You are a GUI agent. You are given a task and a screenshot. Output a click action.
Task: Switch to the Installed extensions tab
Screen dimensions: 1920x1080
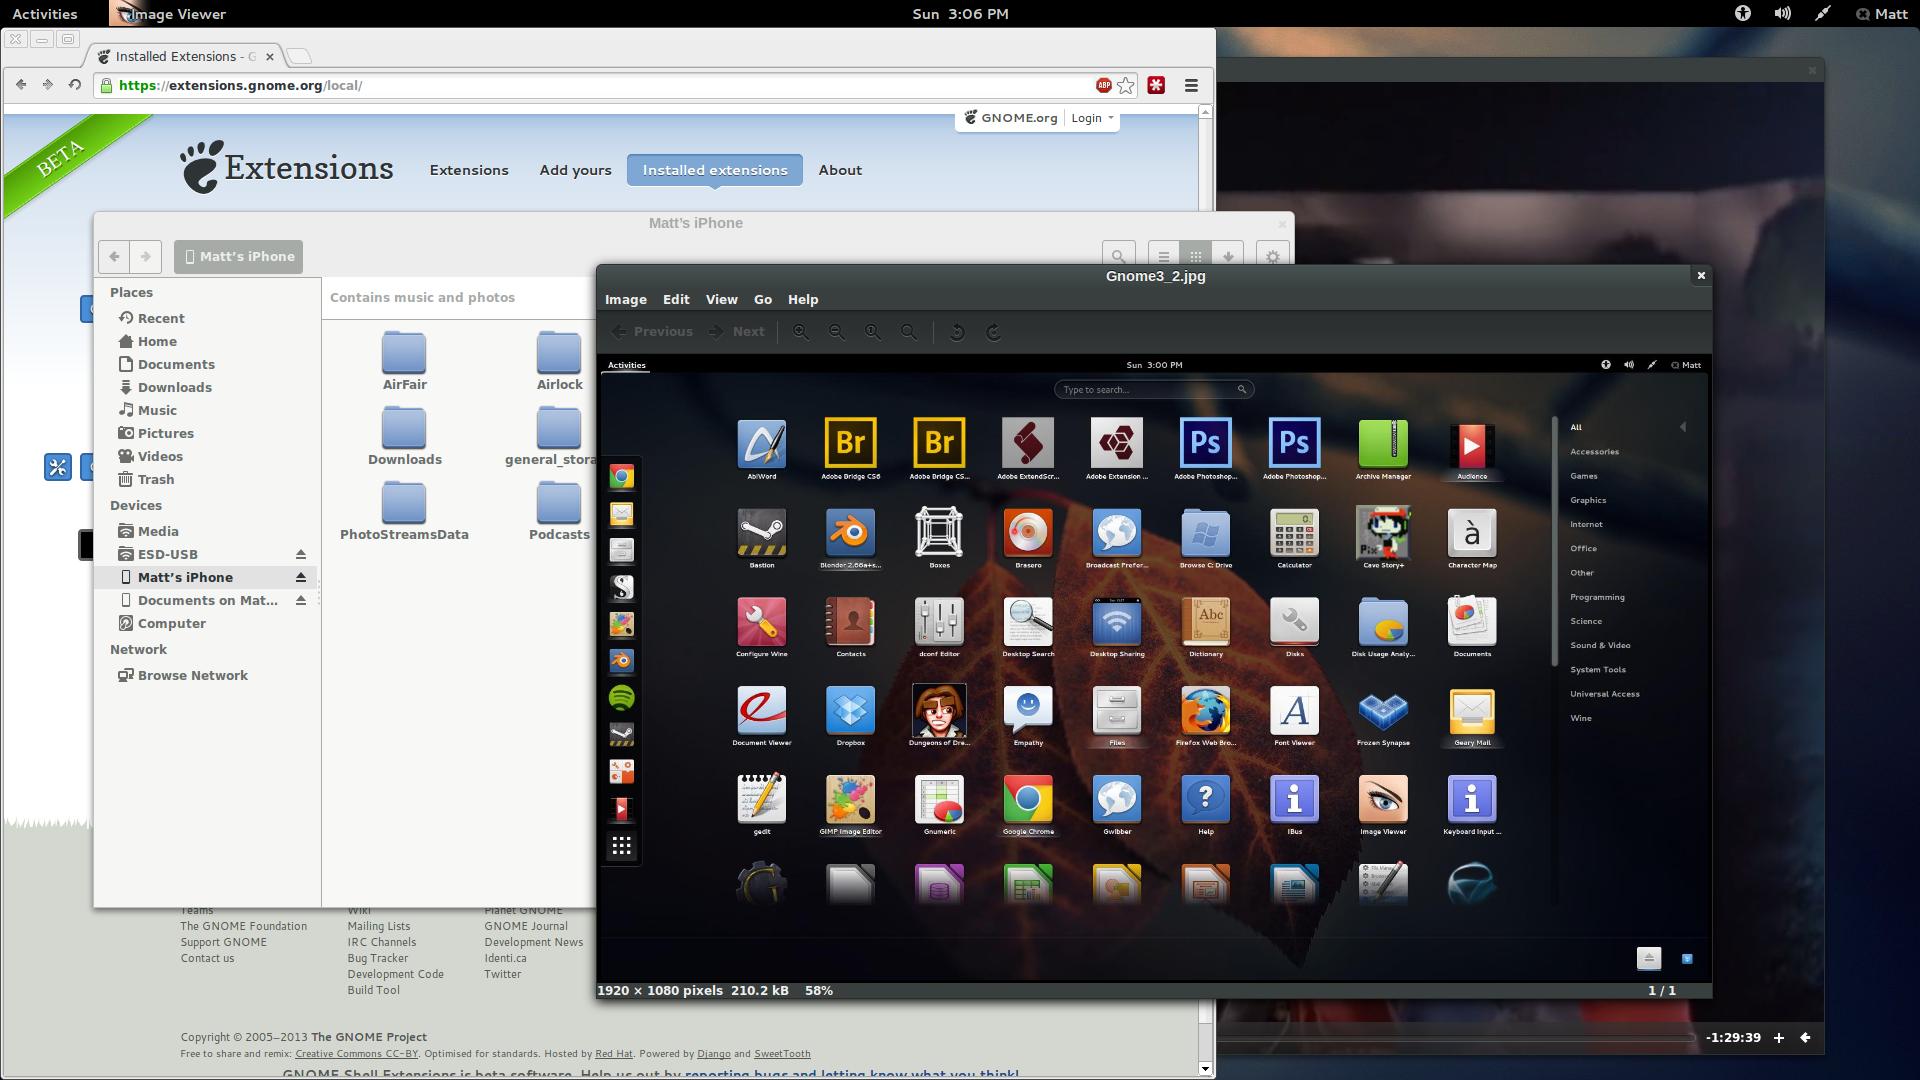[715, 170]
